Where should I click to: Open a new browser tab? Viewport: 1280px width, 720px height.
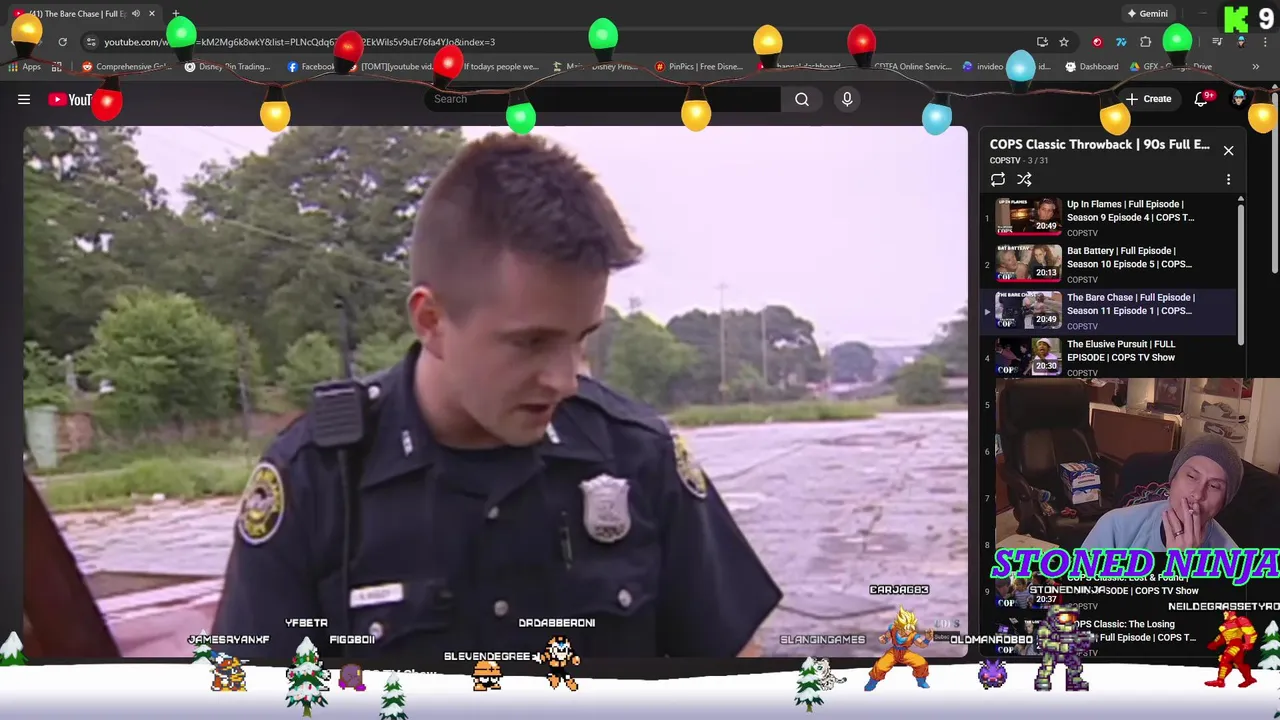(176, 14)
